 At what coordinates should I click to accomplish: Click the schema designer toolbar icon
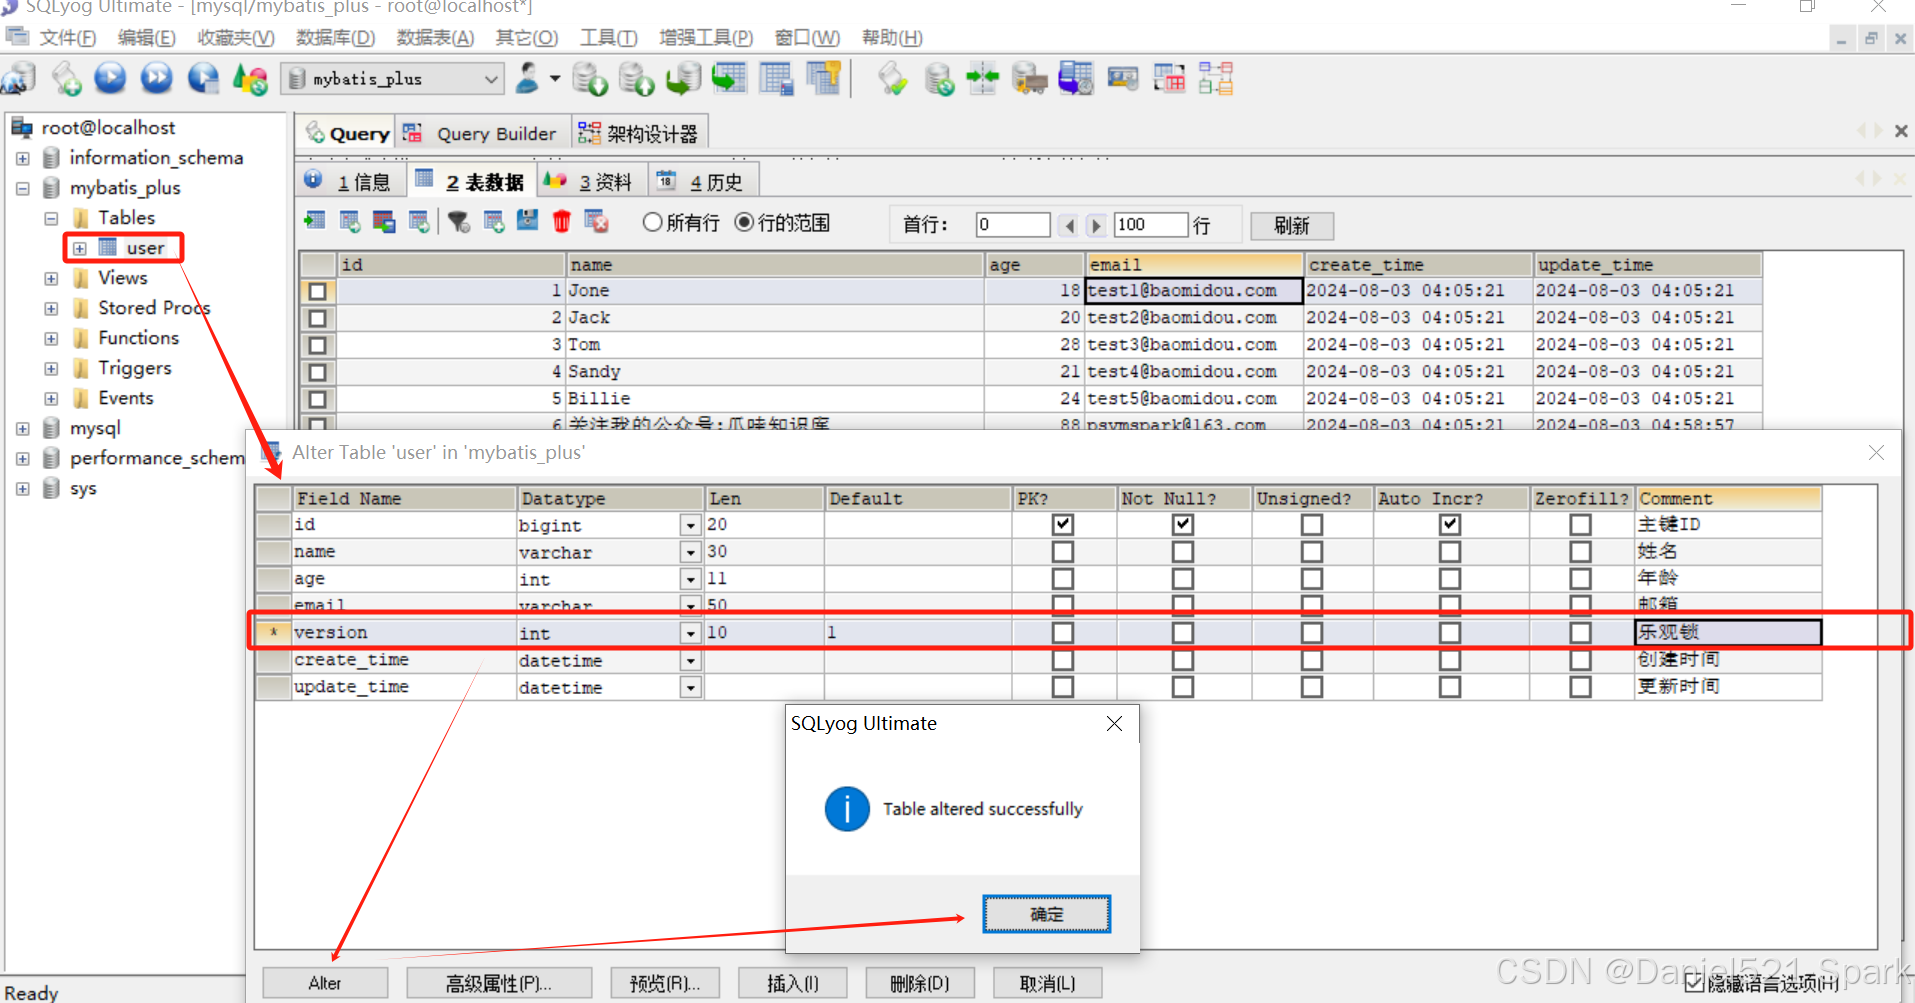[1215, 78]
